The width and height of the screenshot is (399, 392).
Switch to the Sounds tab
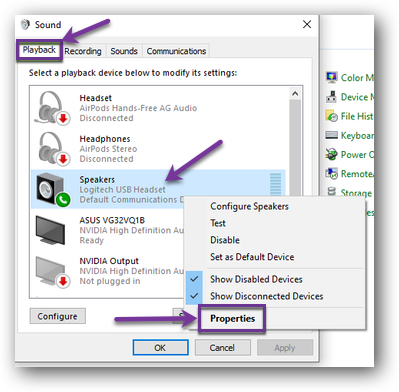coord(124,51)
